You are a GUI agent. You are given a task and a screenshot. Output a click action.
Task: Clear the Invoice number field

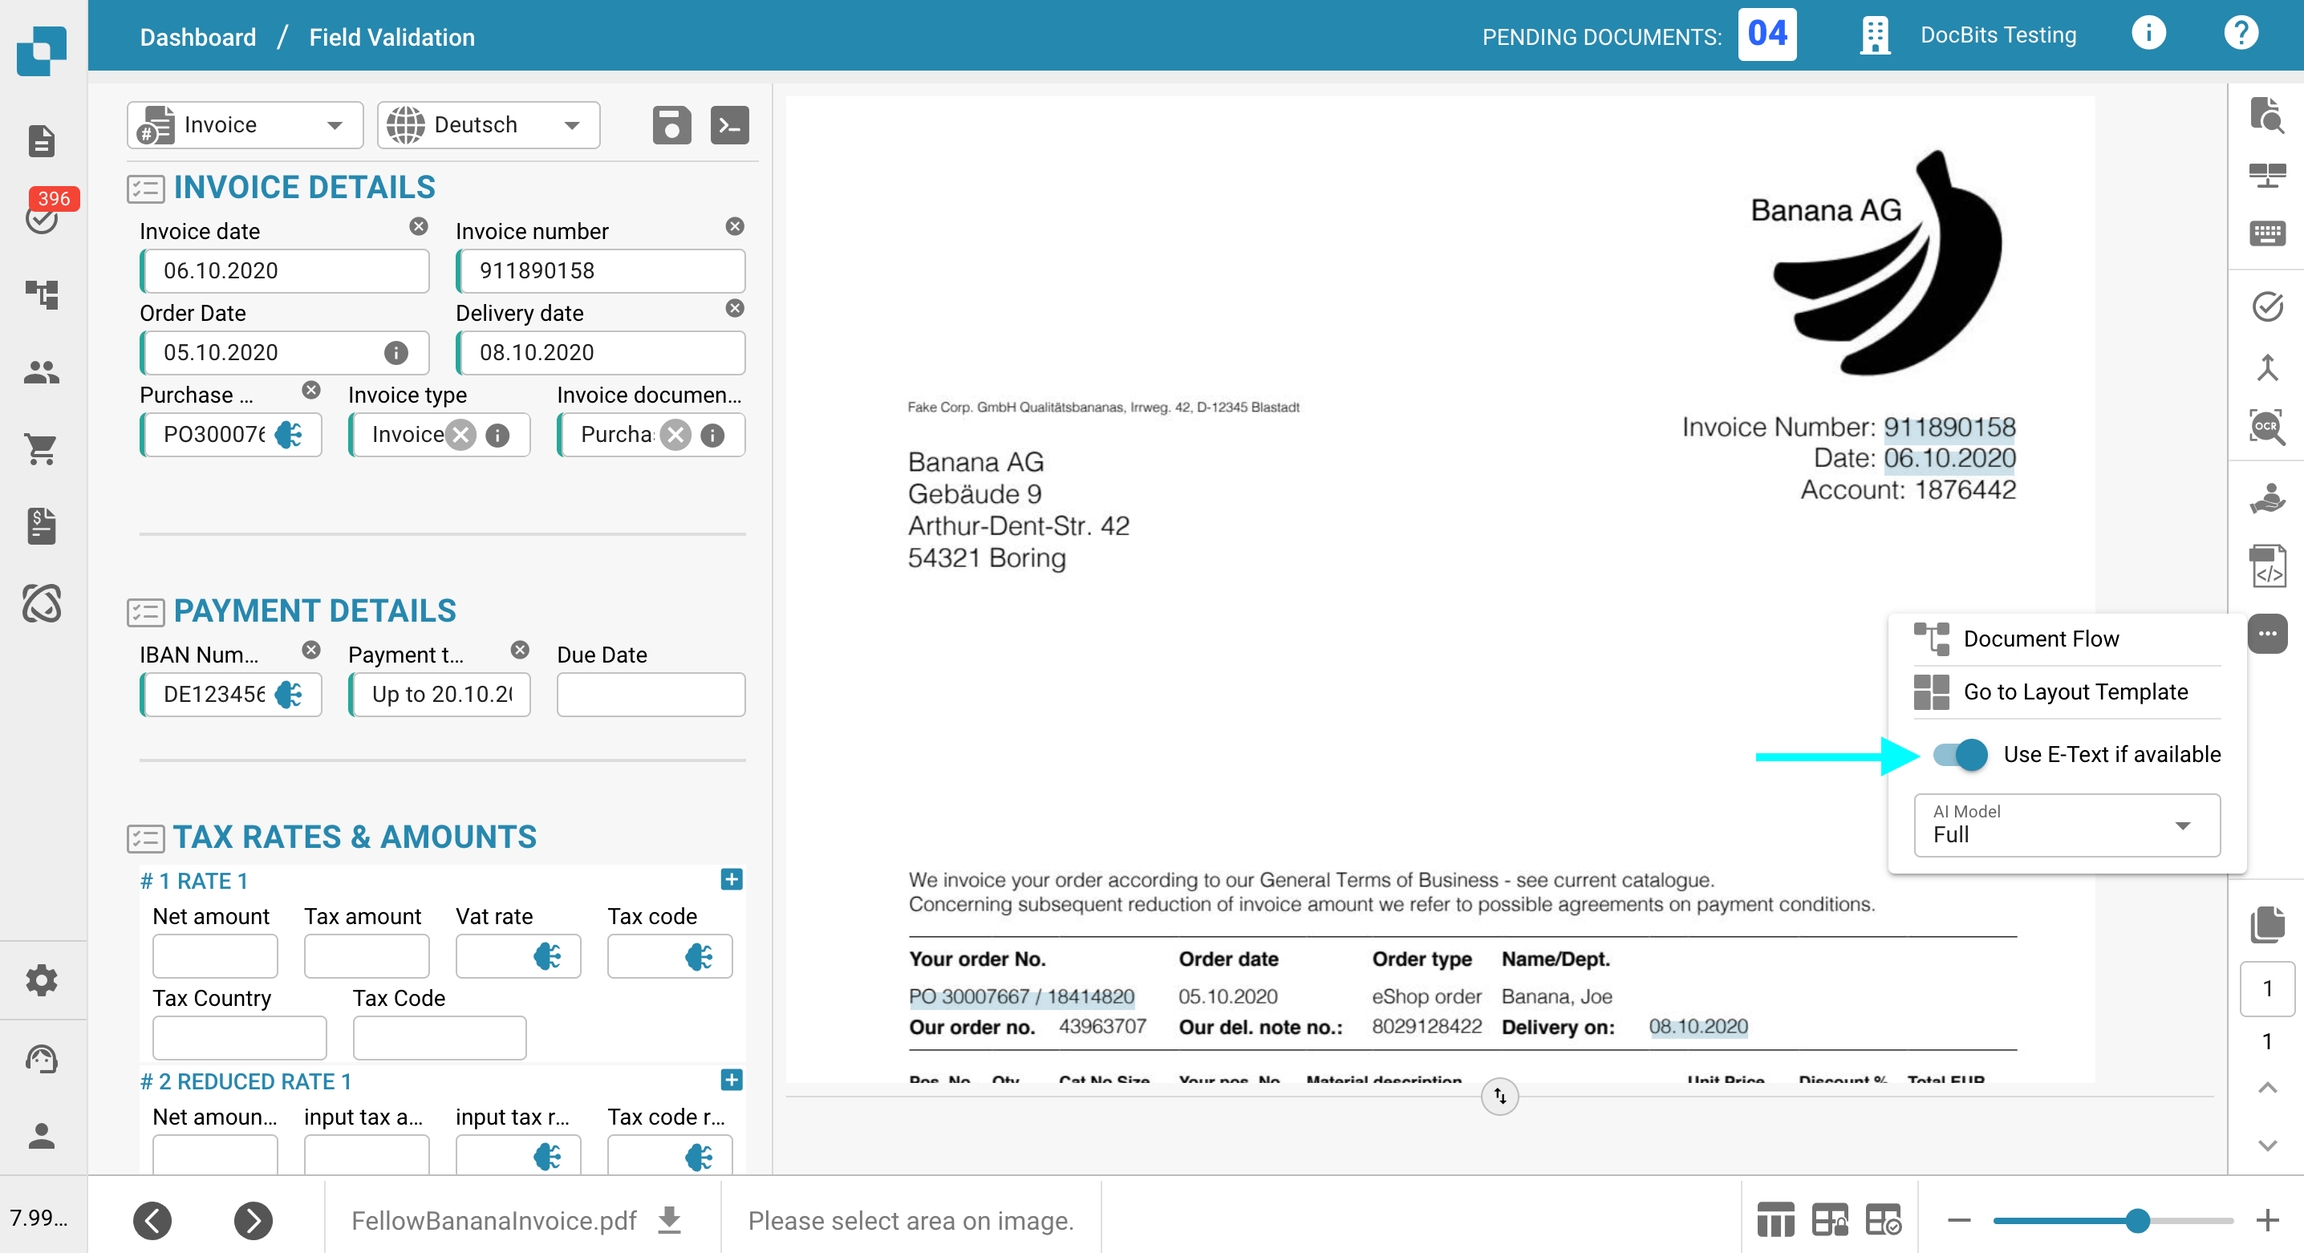735,227
